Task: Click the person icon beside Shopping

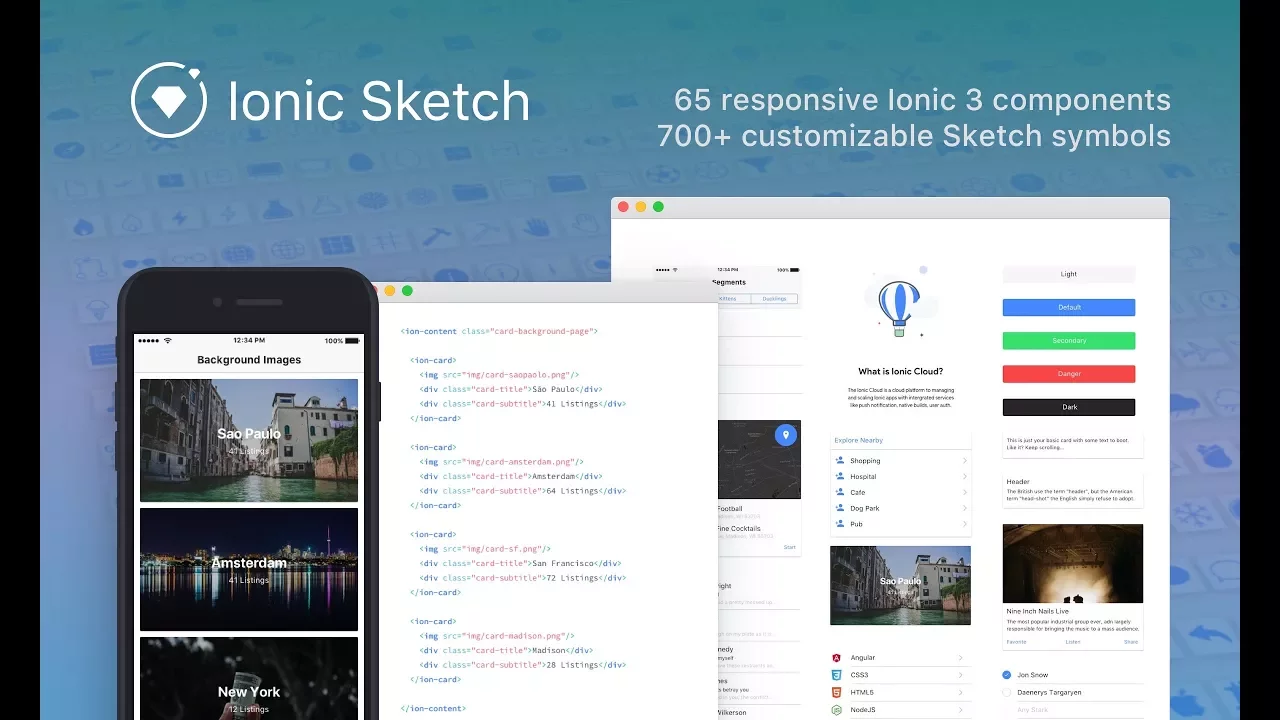Action: coord(840,461)
